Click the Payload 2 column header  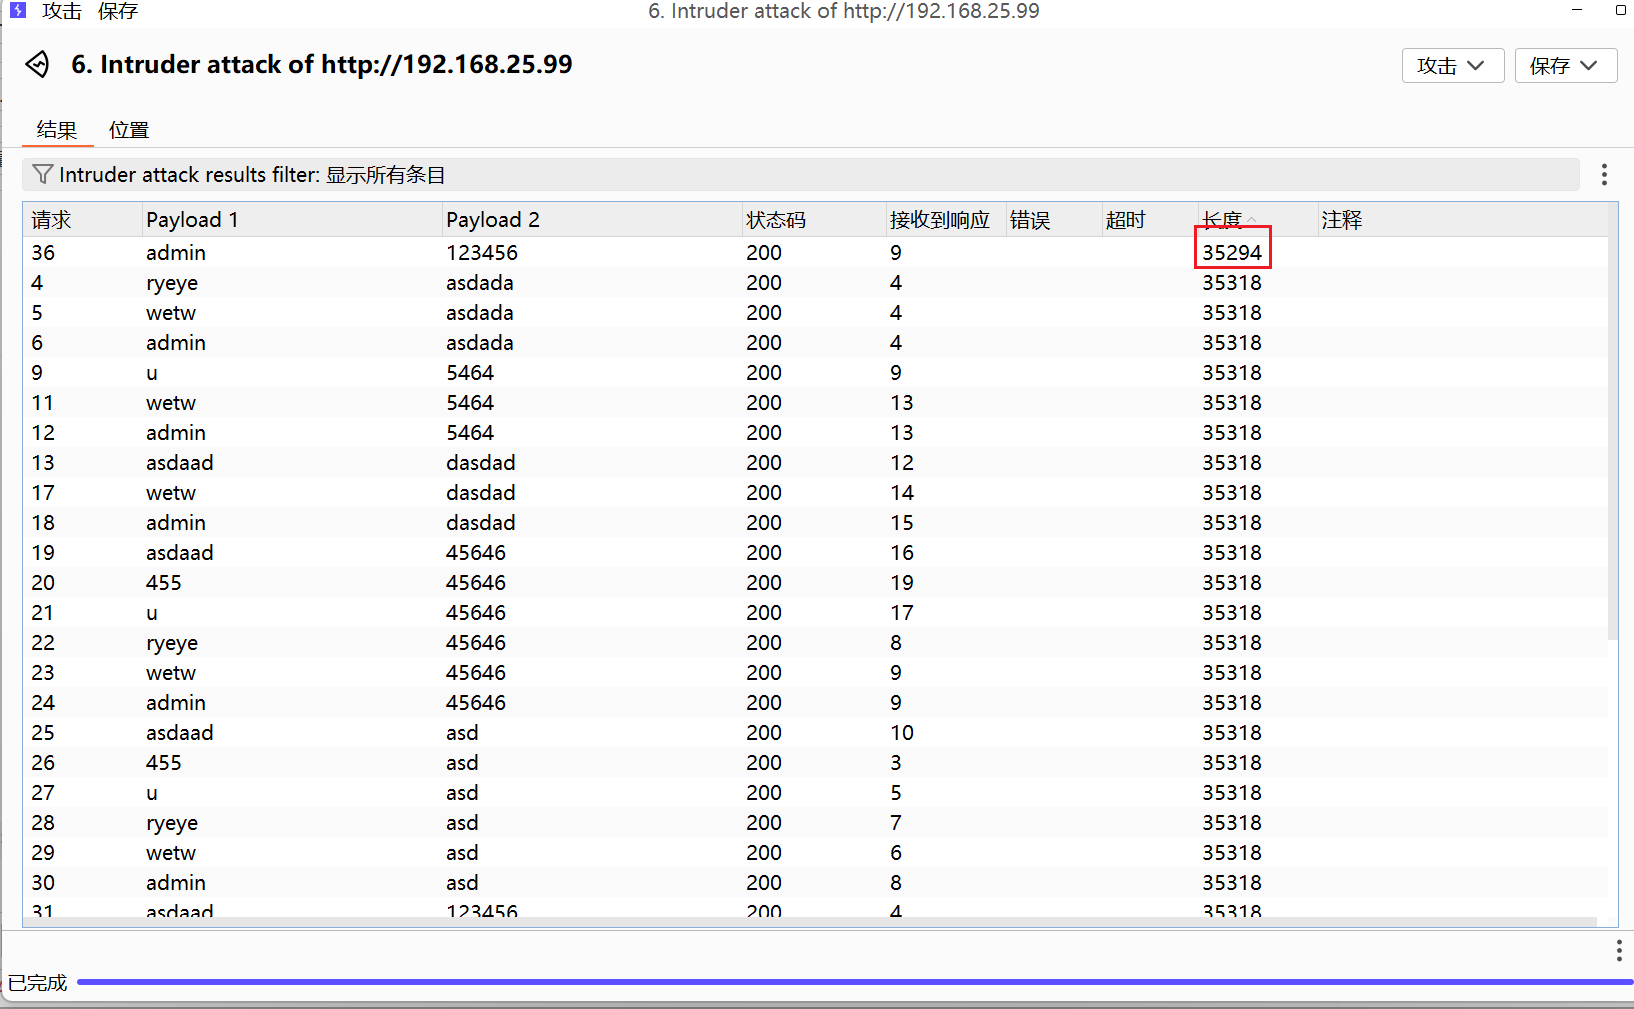coord(492,220)
